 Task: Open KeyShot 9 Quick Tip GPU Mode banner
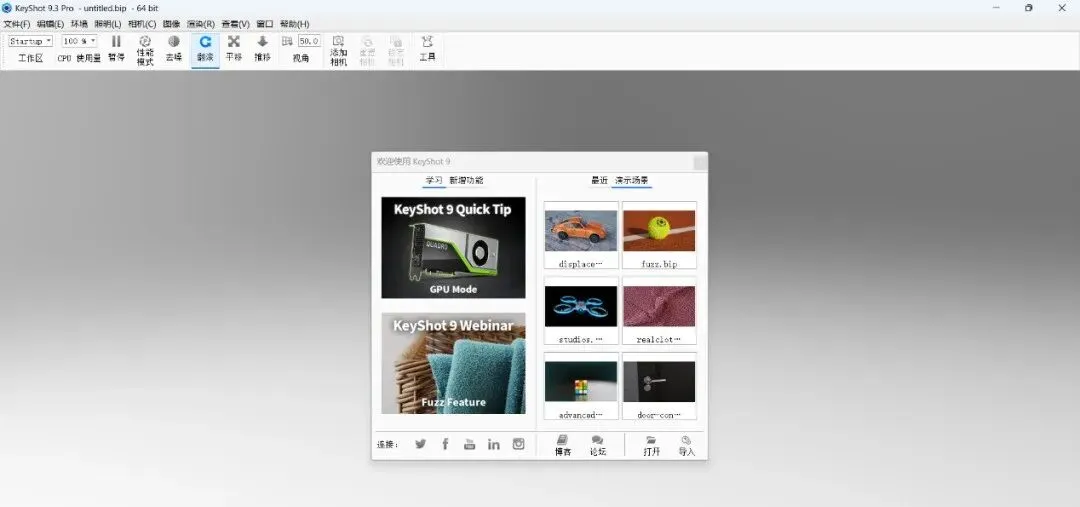click(x=453, y=247)
